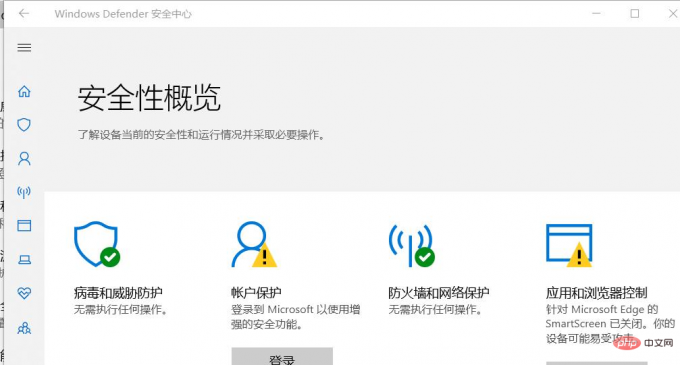The width and height of the screenshot is (680, 365).
Task: Open 帐户保护 section
Action: [x=256, y=293]
